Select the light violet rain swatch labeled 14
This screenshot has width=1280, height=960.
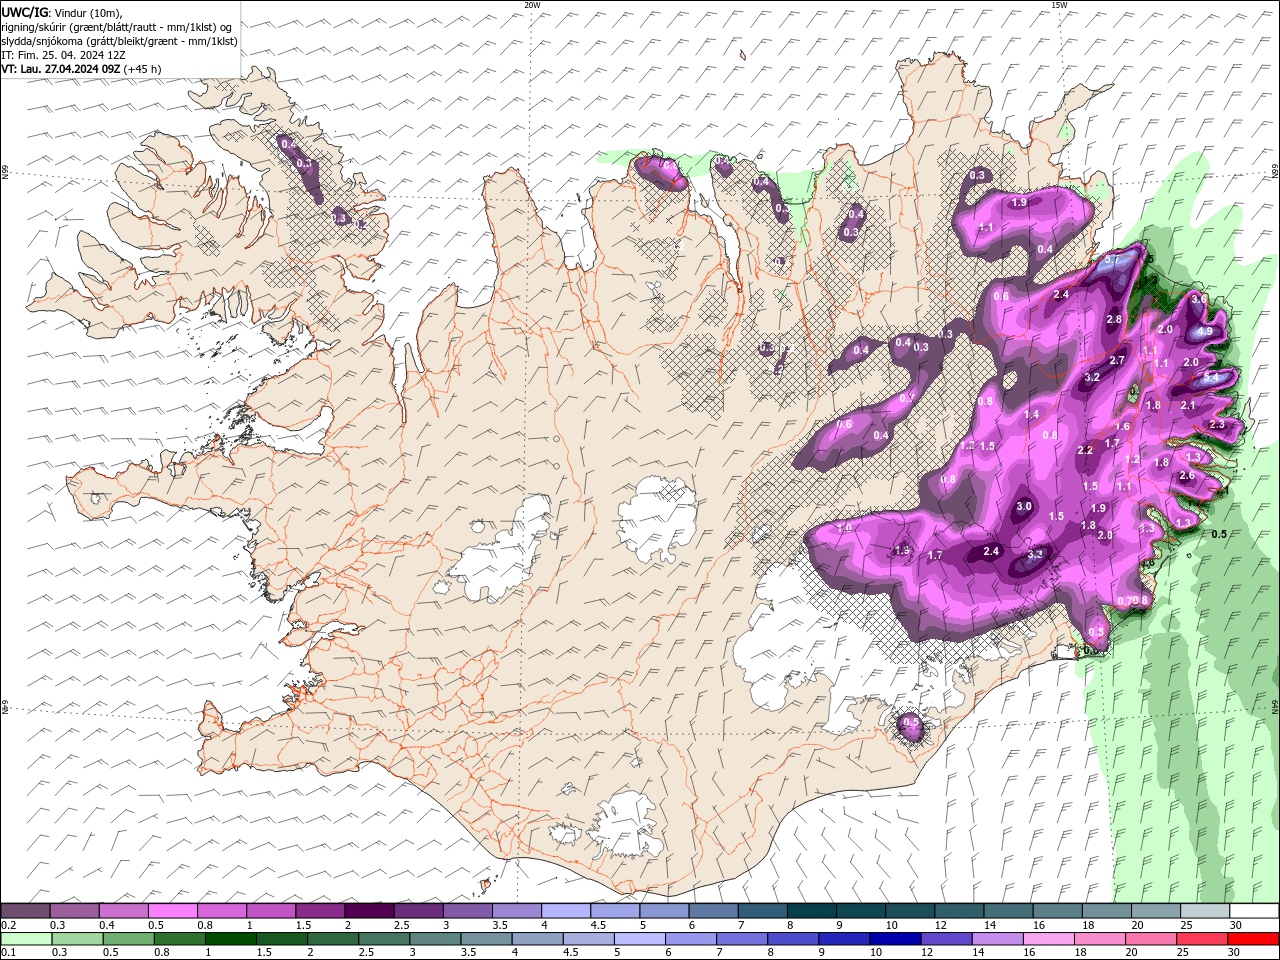(997, 939)
